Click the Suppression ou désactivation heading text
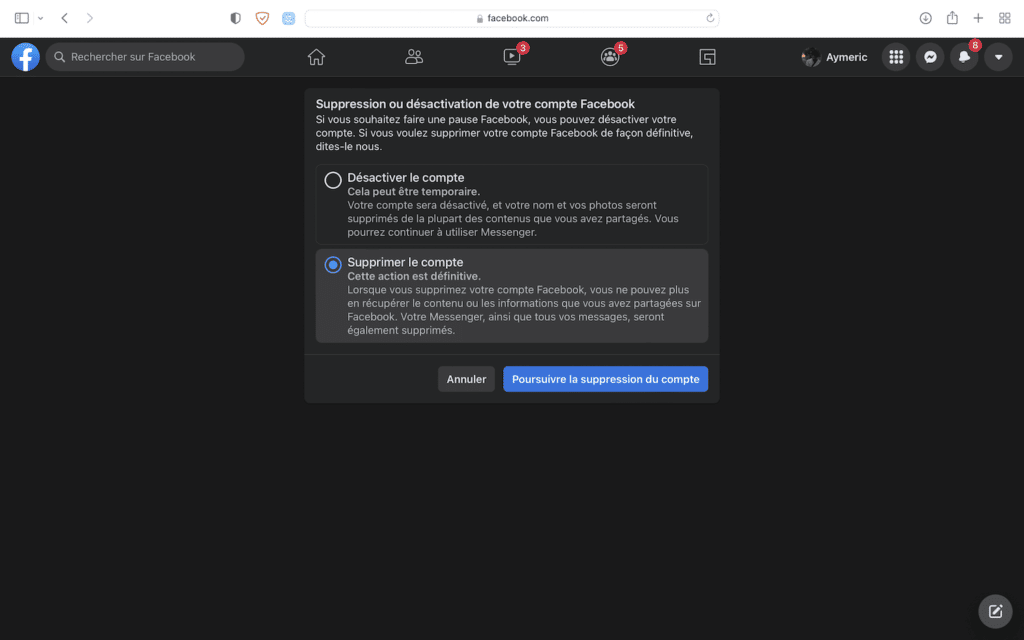 475,104
